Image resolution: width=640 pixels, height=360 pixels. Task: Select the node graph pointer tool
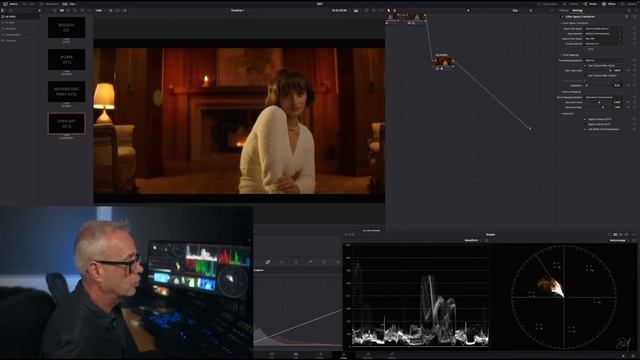click(x=389, y=11)
